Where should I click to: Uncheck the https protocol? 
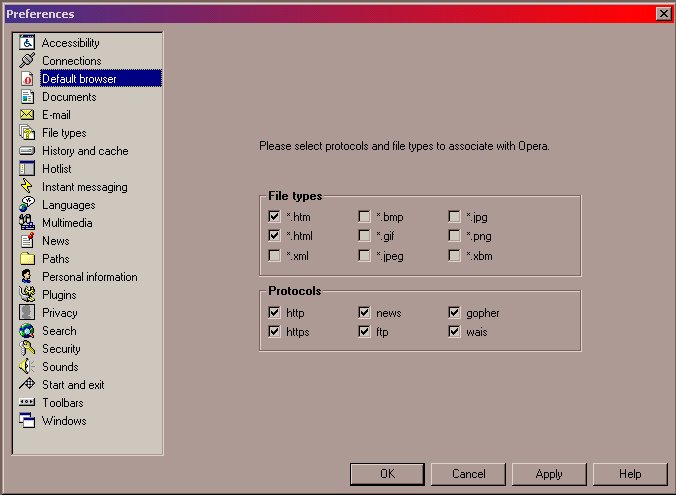[274, 331]
